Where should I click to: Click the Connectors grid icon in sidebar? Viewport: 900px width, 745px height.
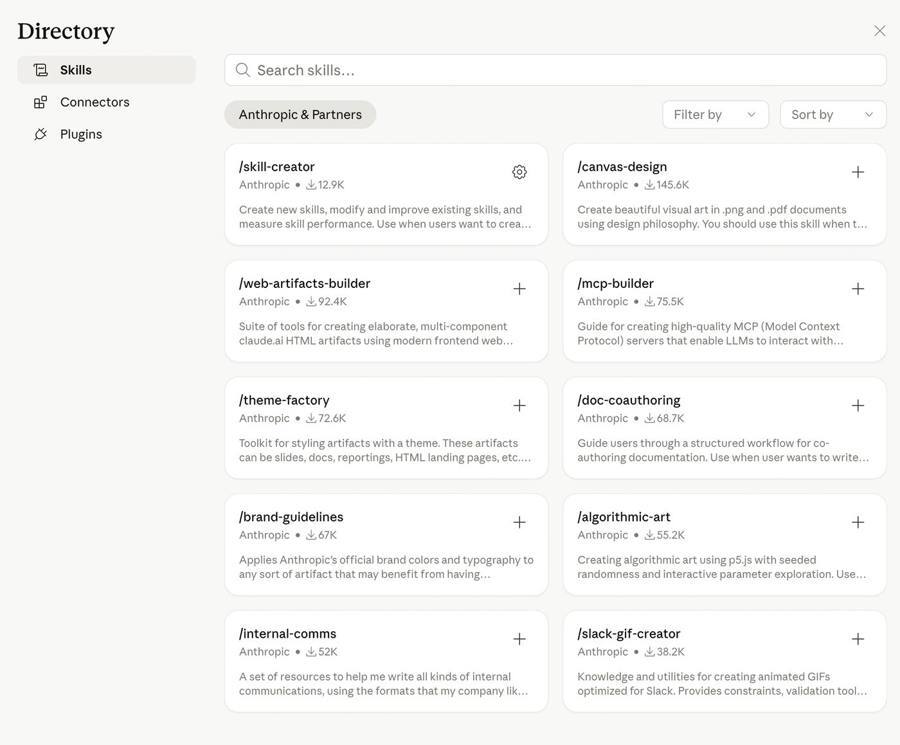click(x=40, y=102)
